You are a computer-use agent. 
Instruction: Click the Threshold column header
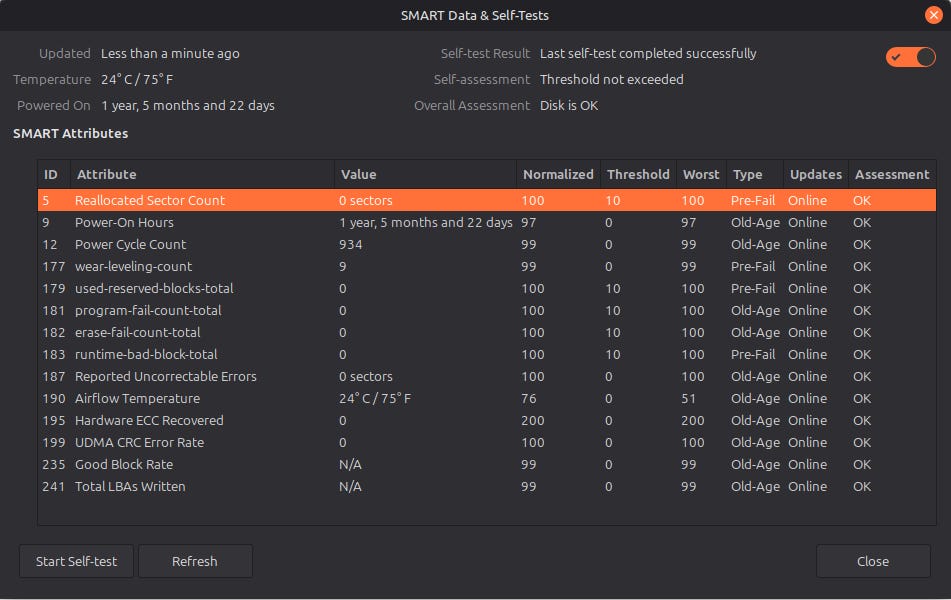tap(637, 174)
